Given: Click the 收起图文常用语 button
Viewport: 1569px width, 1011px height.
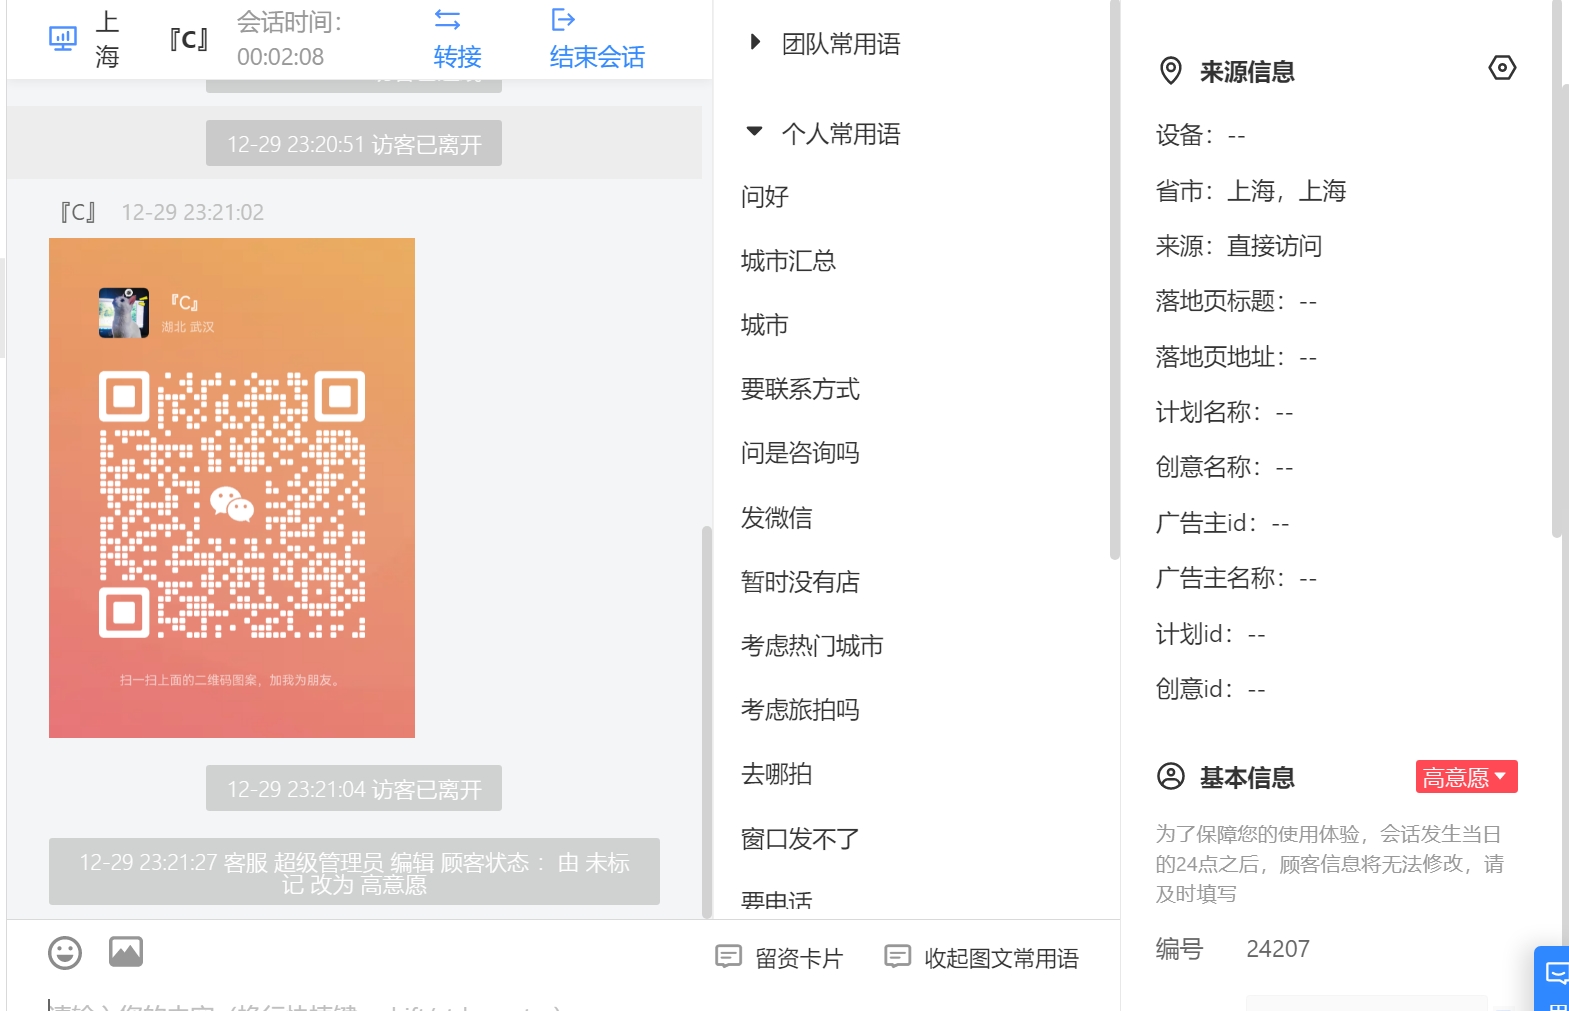Looking at the screenshot, I should pyautogui.click(x=982, y=958).
